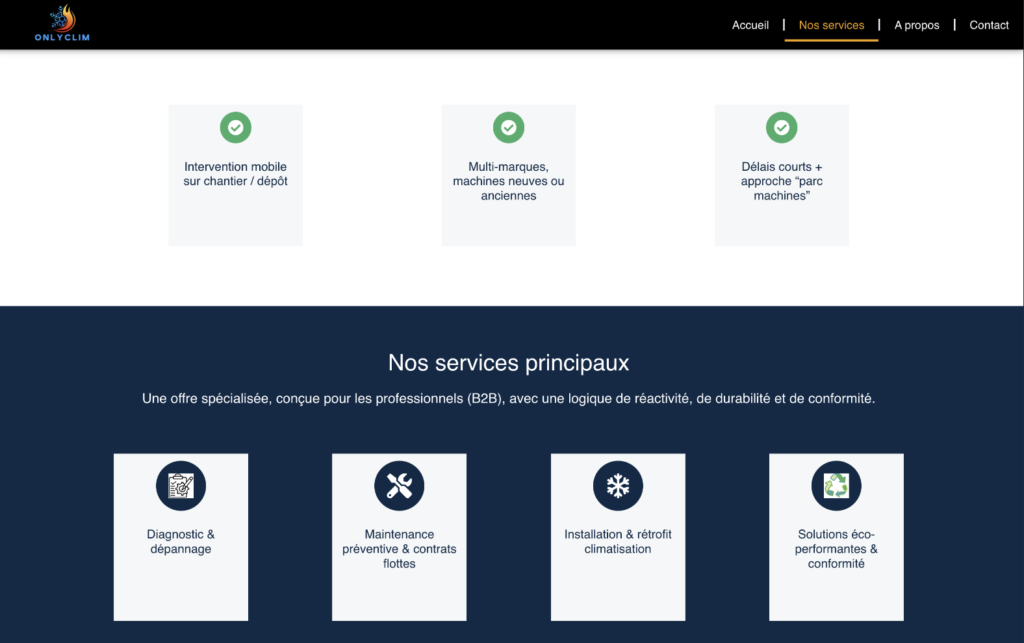1024x643 pixels.
Task: Click the 'Diagnostic & dépannage' label
Action: (x=181, y=541)
